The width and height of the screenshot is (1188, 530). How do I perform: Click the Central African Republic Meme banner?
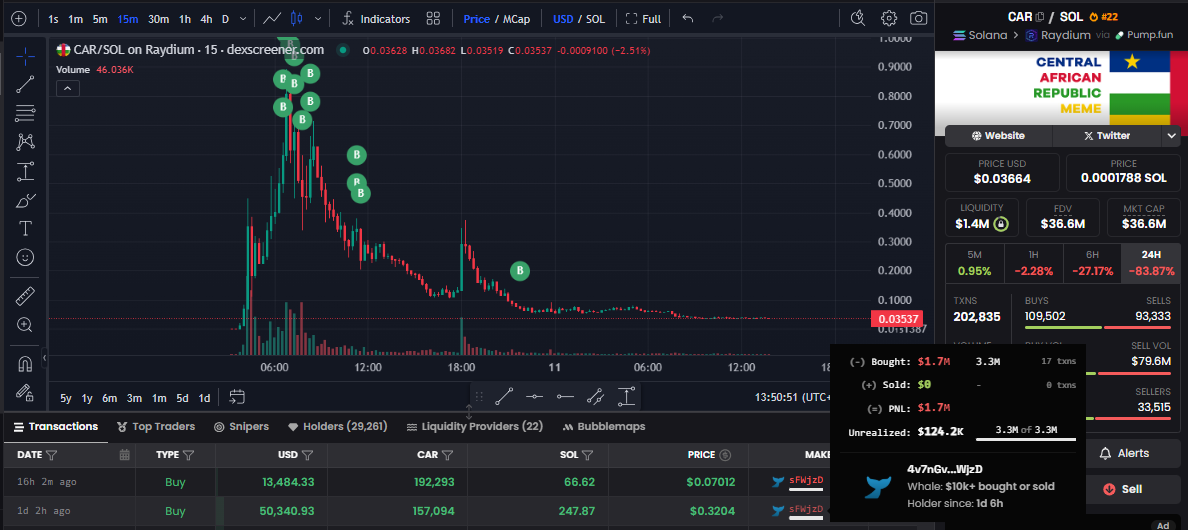pyautogui.click(x=1061, y=88)
